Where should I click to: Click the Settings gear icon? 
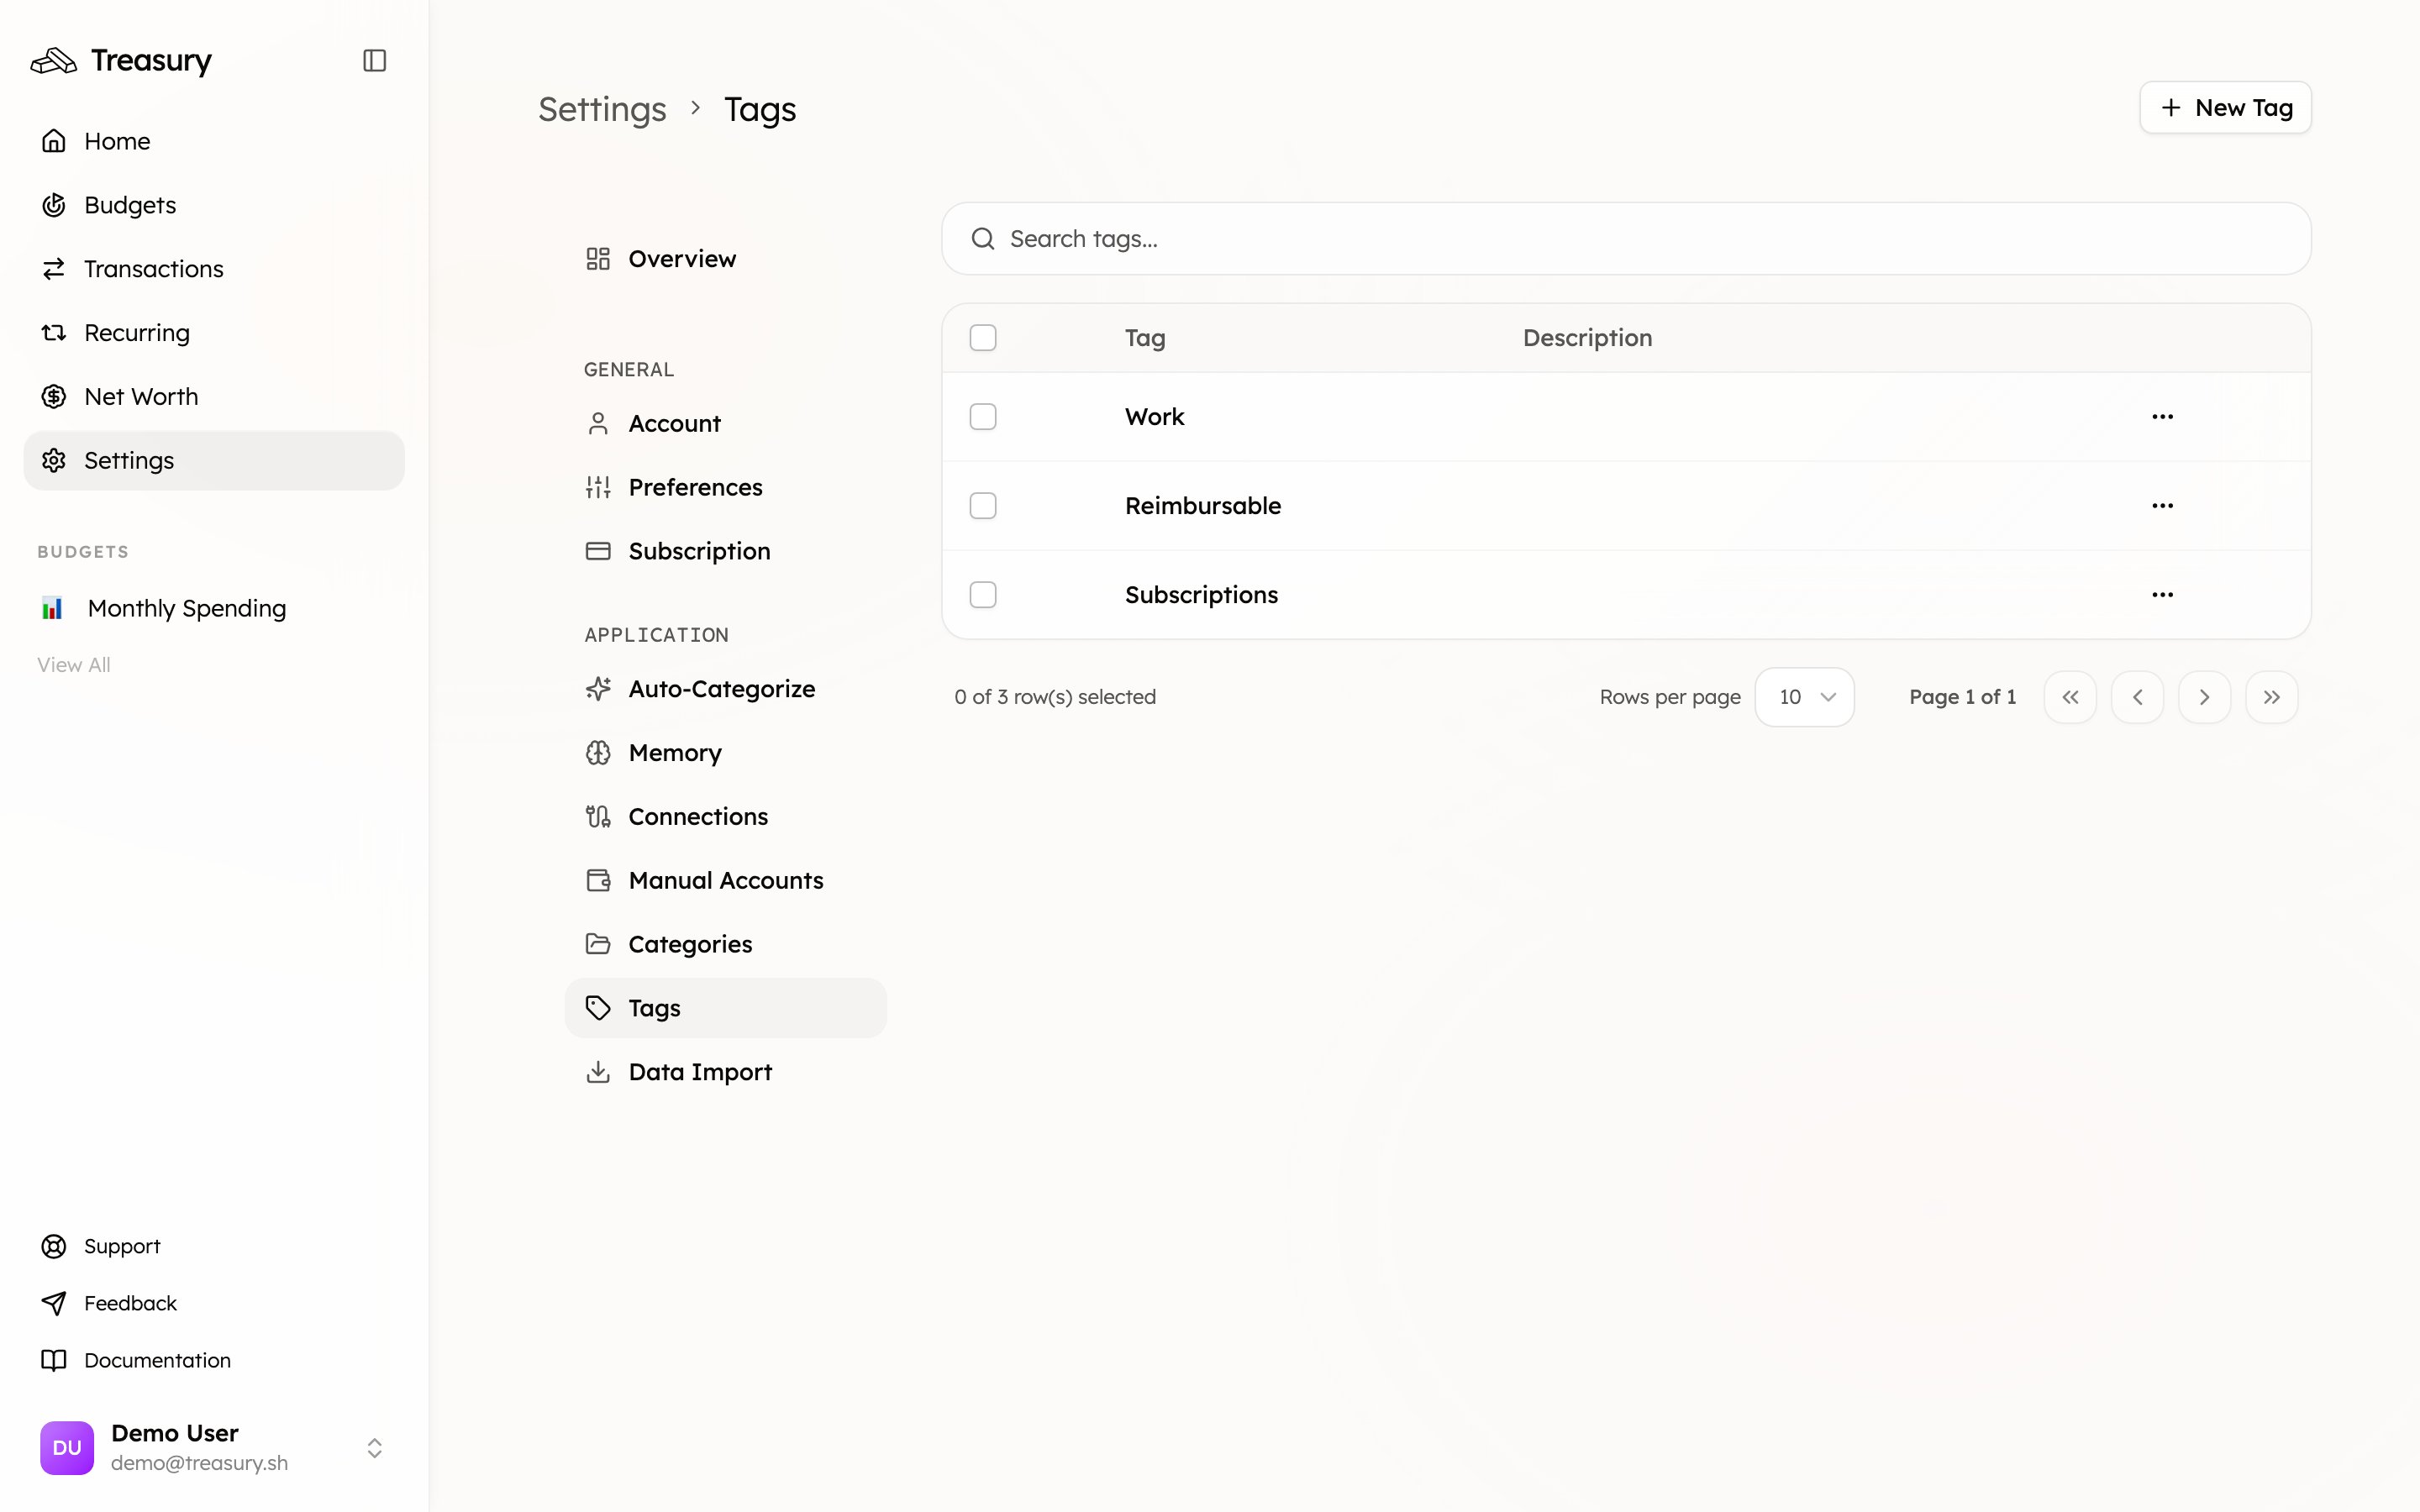54,461
